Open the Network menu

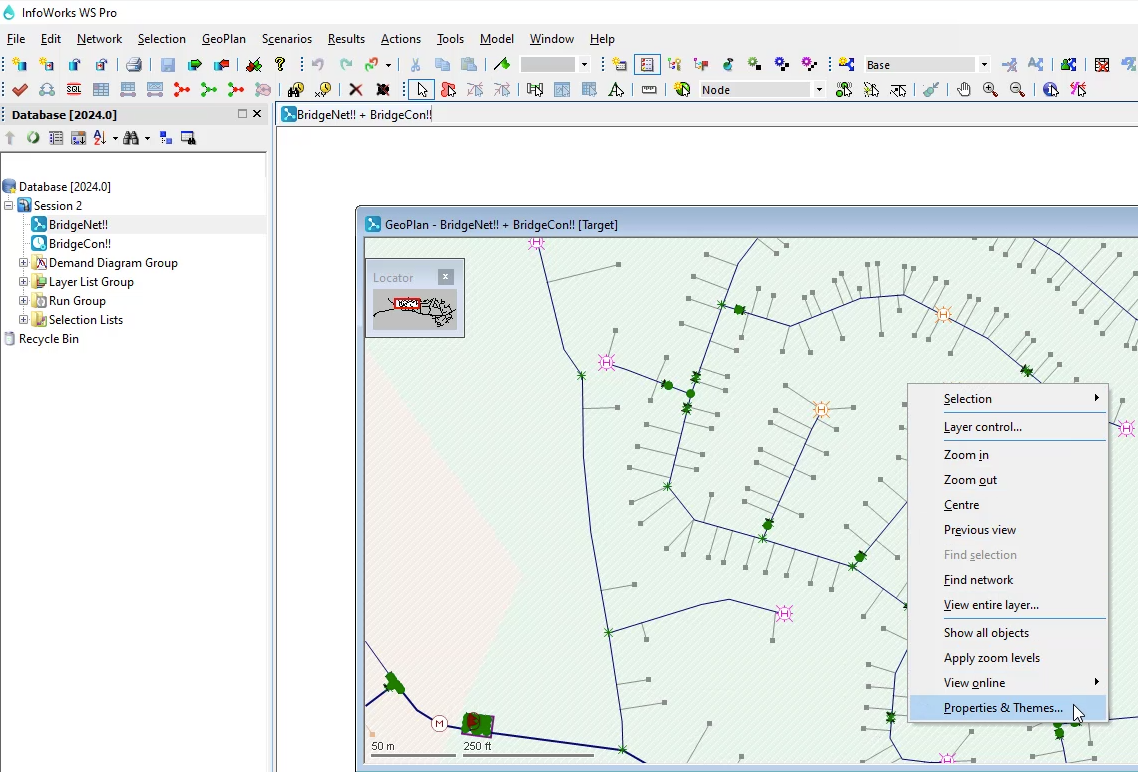[x=99, y=39]
